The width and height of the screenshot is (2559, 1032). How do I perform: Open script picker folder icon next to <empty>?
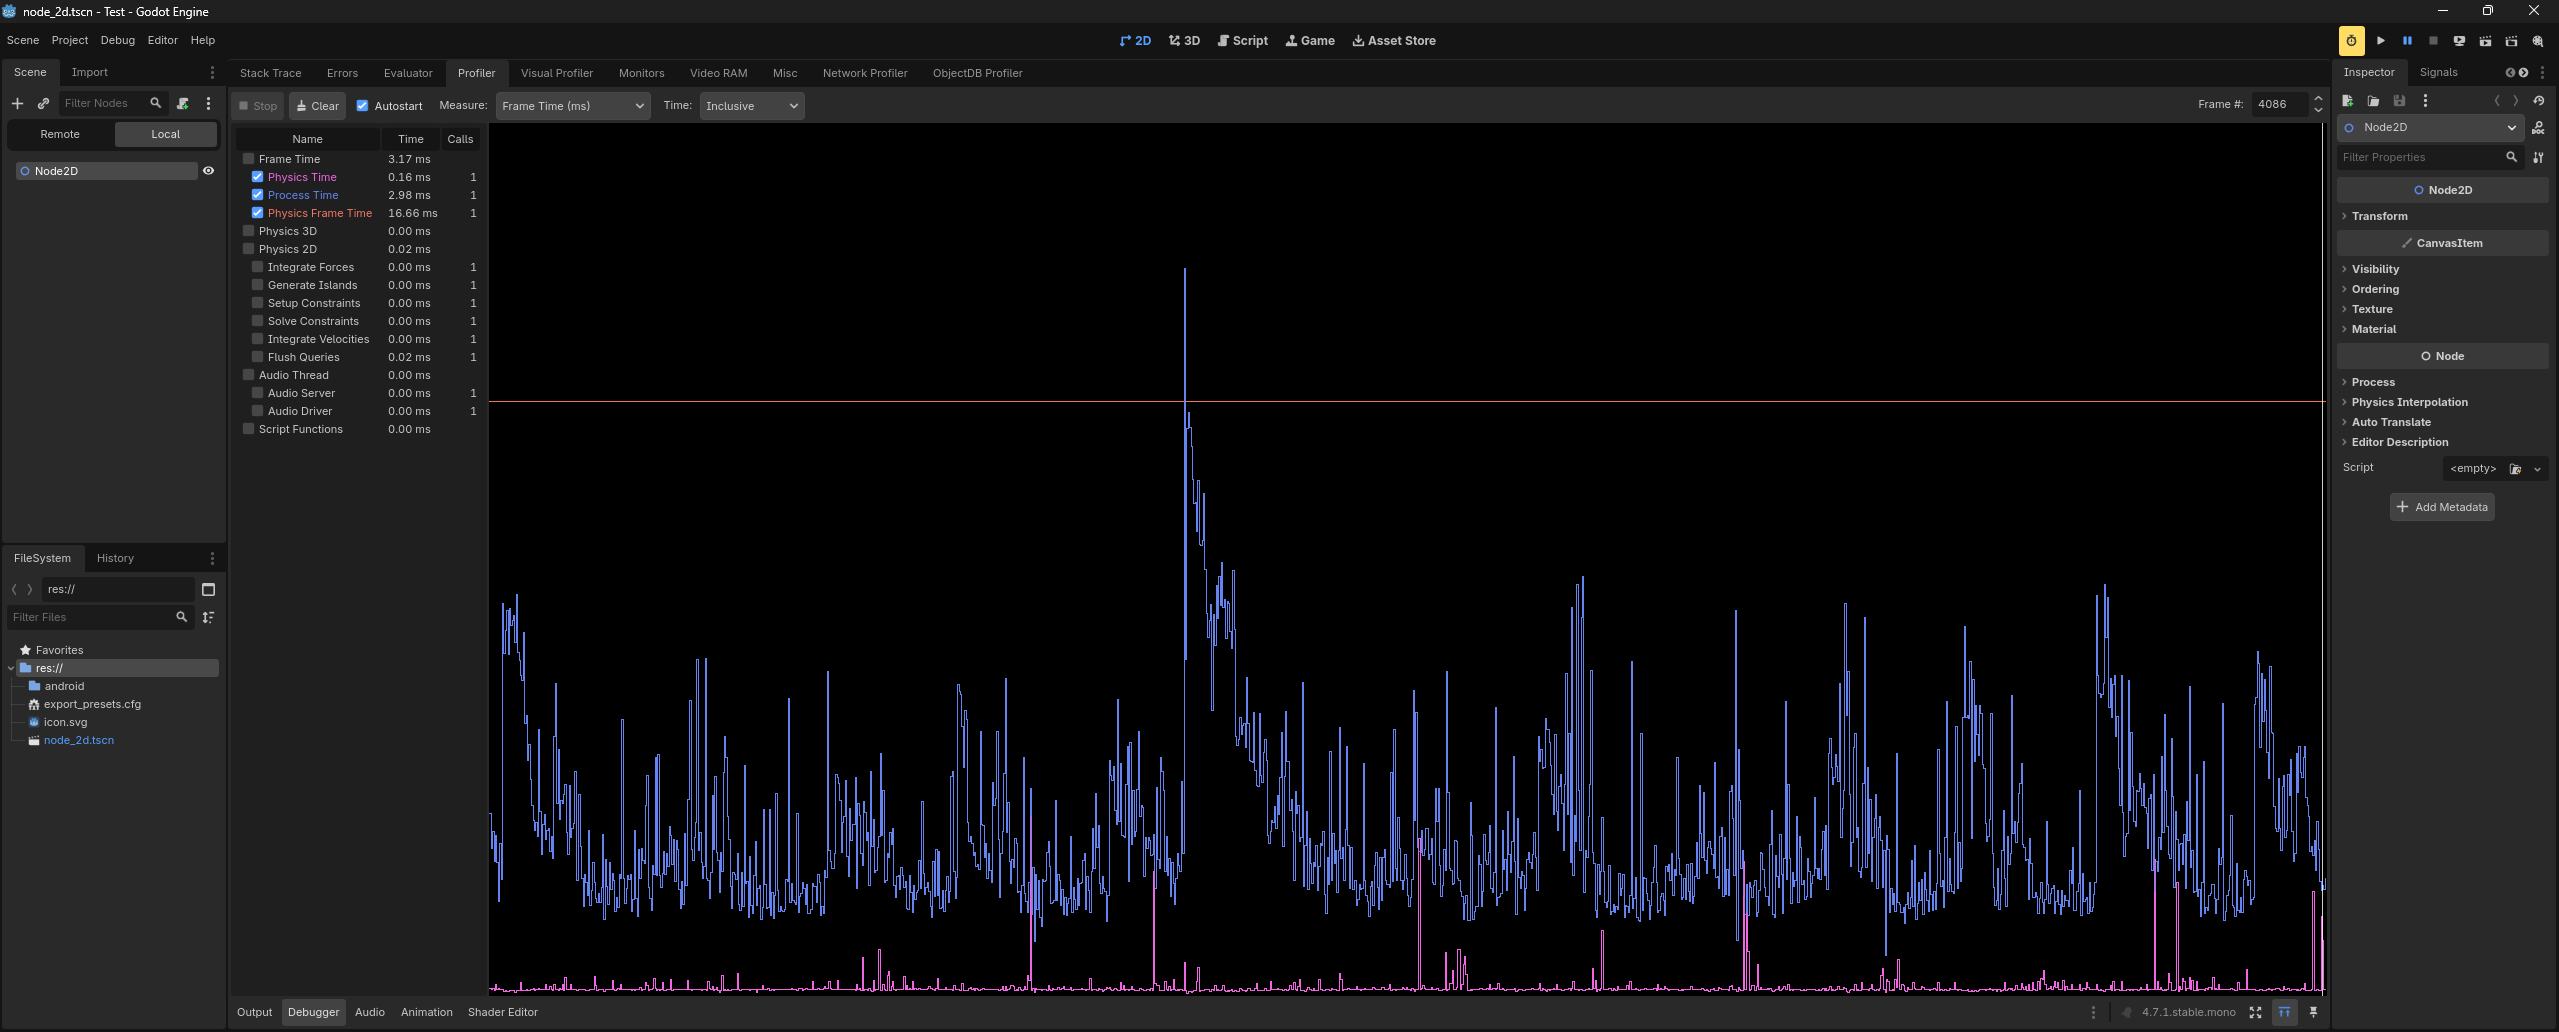(x=2516, y=468)
